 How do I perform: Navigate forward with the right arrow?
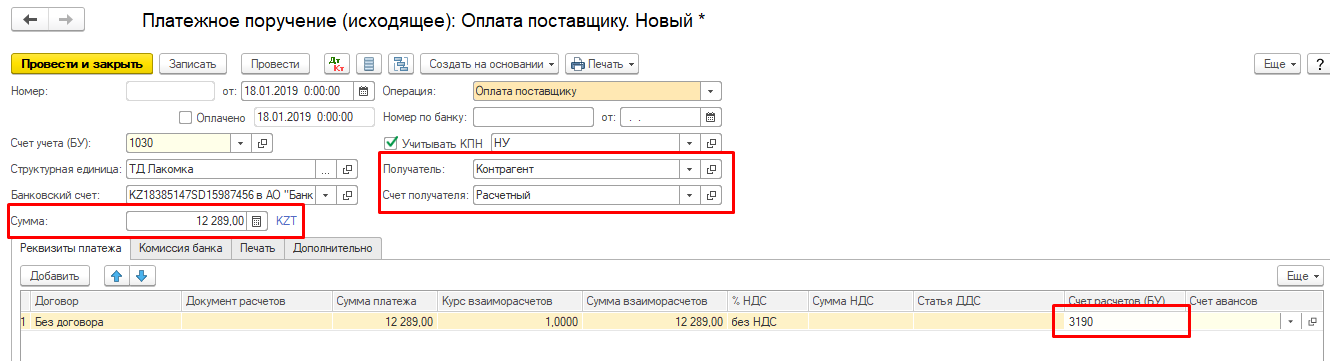point(66,19)
